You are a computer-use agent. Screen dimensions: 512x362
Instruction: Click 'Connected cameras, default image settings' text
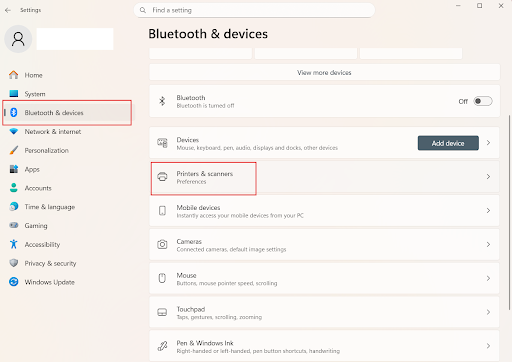(231, 249)
